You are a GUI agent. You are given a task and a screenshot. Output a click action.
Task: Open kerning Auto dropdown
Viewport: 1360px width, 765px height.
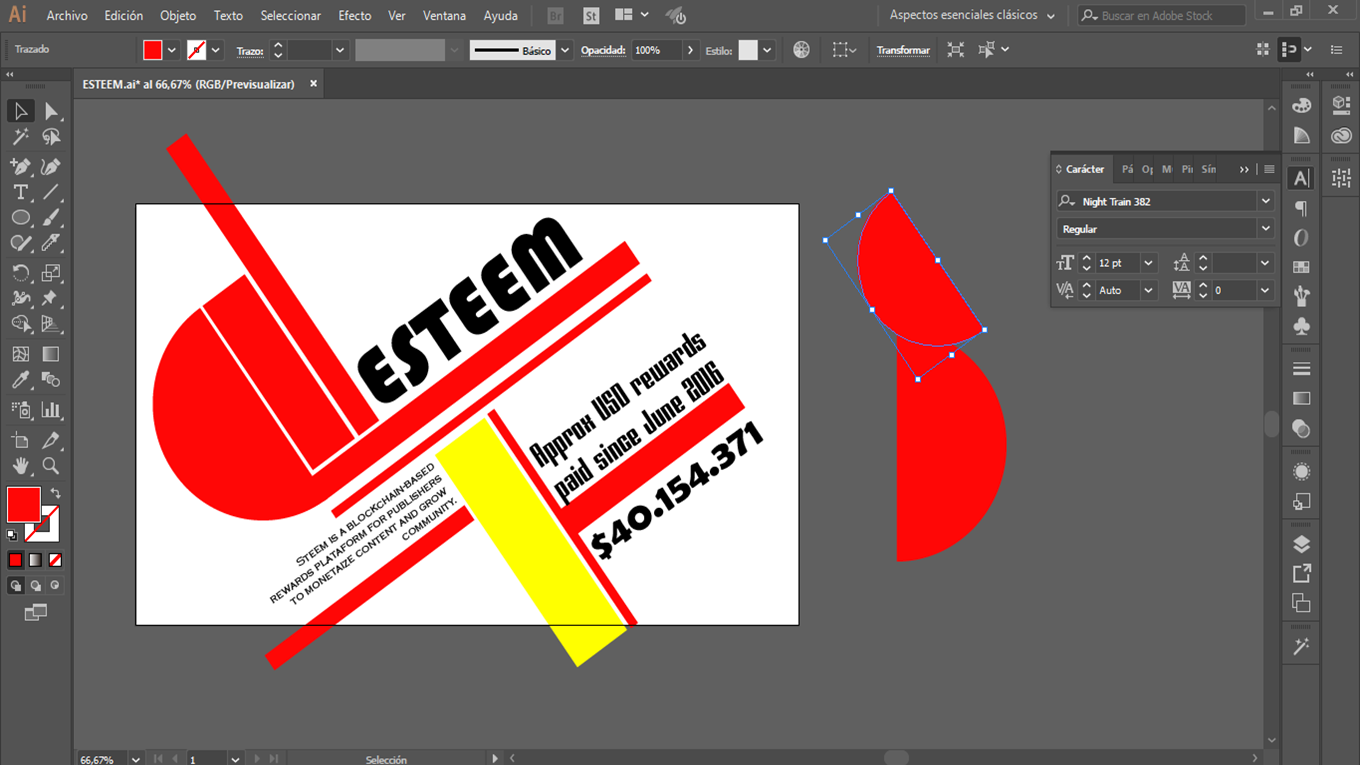[x=1148, y=290]
